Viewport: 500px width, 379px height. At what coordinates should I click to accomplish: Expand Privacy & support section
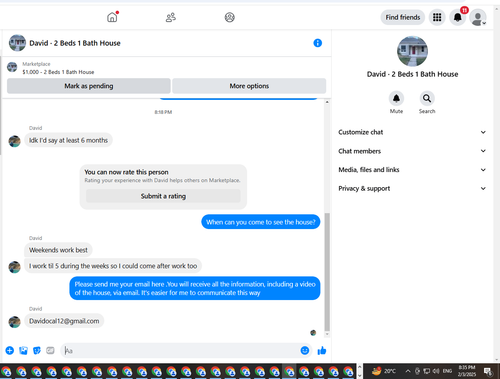412,188
